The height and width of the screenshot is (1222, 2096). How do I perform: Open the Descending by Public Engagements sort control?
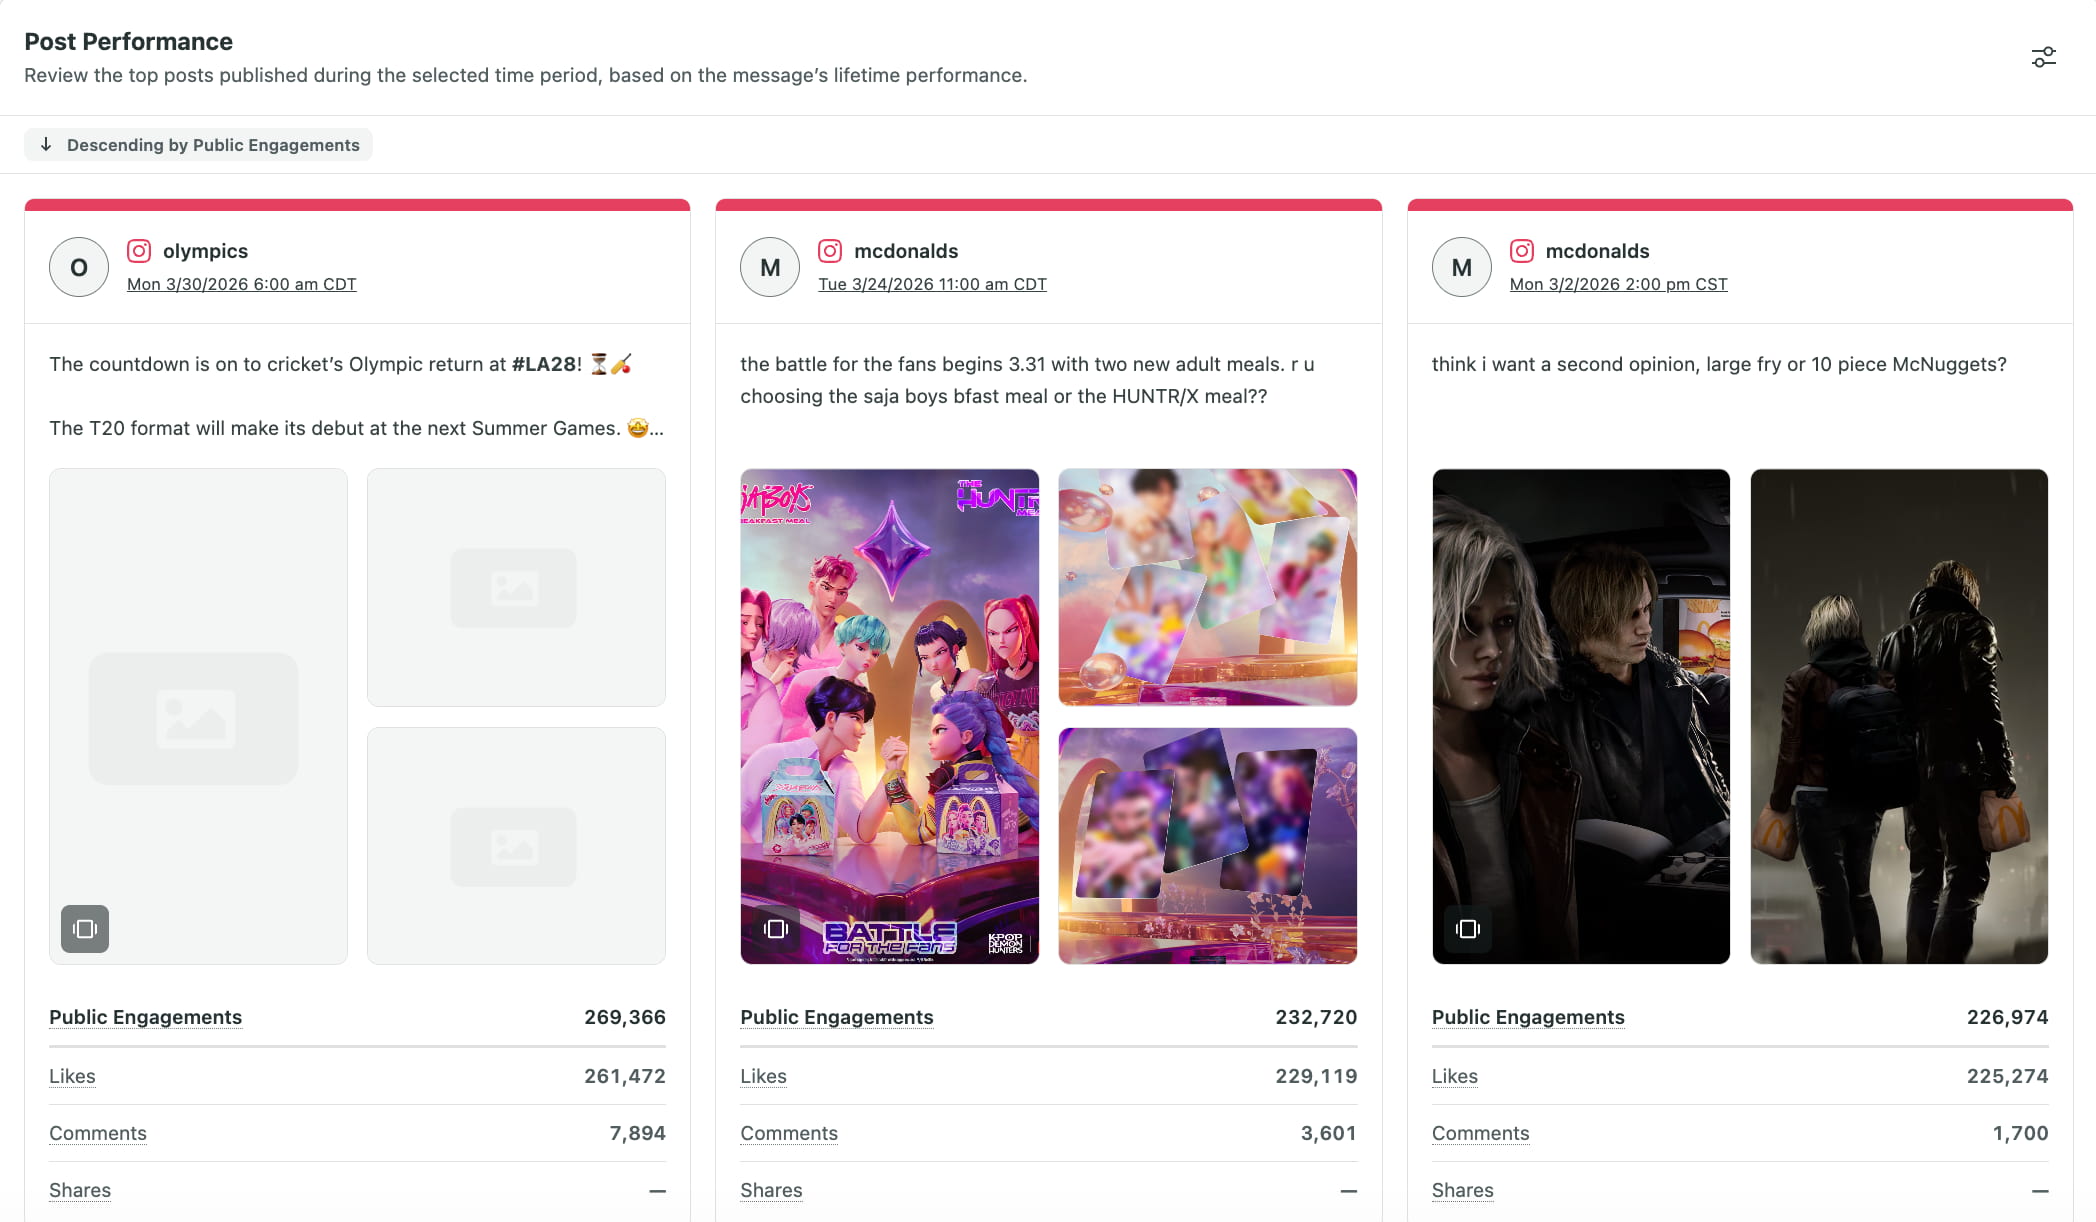pyautogui.click(x=198, y=144)
